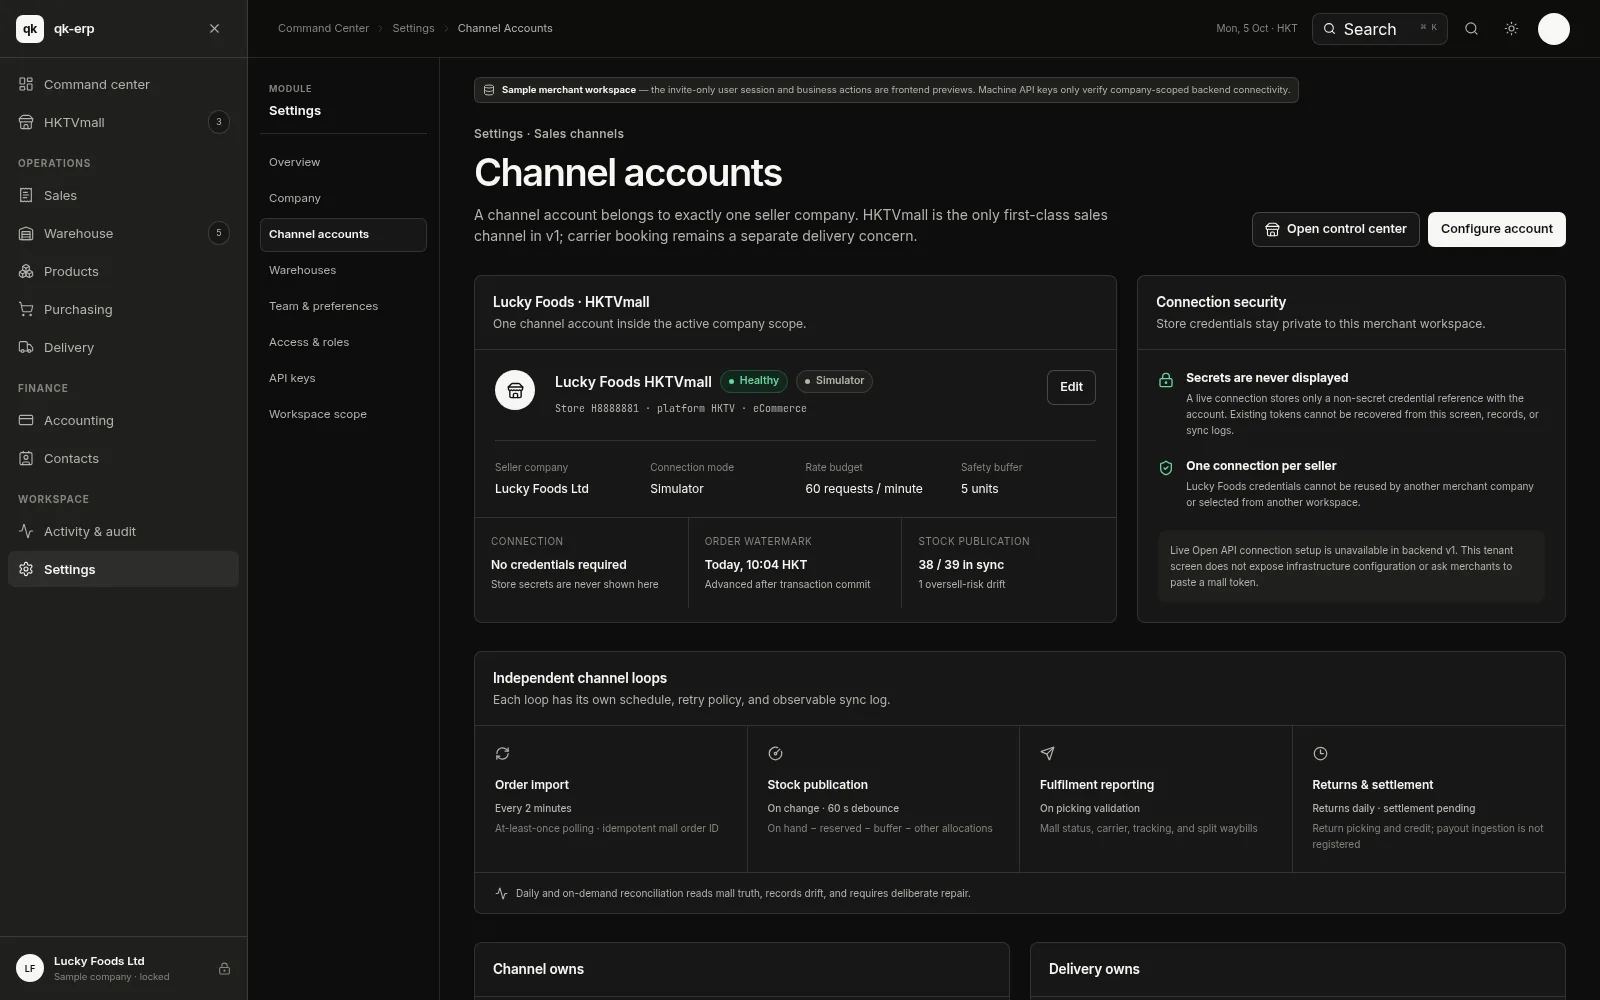Viewport: 1600px width, 1000px height.
Task: Open Team & preferences settings
Action: point(343,306)
